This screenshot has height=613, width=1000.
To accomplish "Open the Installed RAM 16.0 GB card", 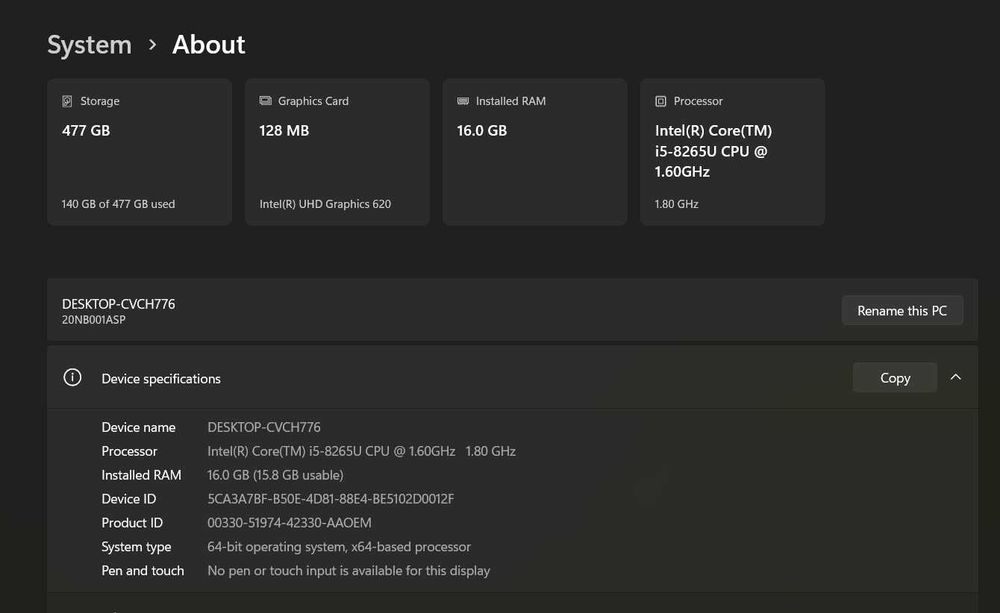I will pyautogui.click(x=535, y=152).
